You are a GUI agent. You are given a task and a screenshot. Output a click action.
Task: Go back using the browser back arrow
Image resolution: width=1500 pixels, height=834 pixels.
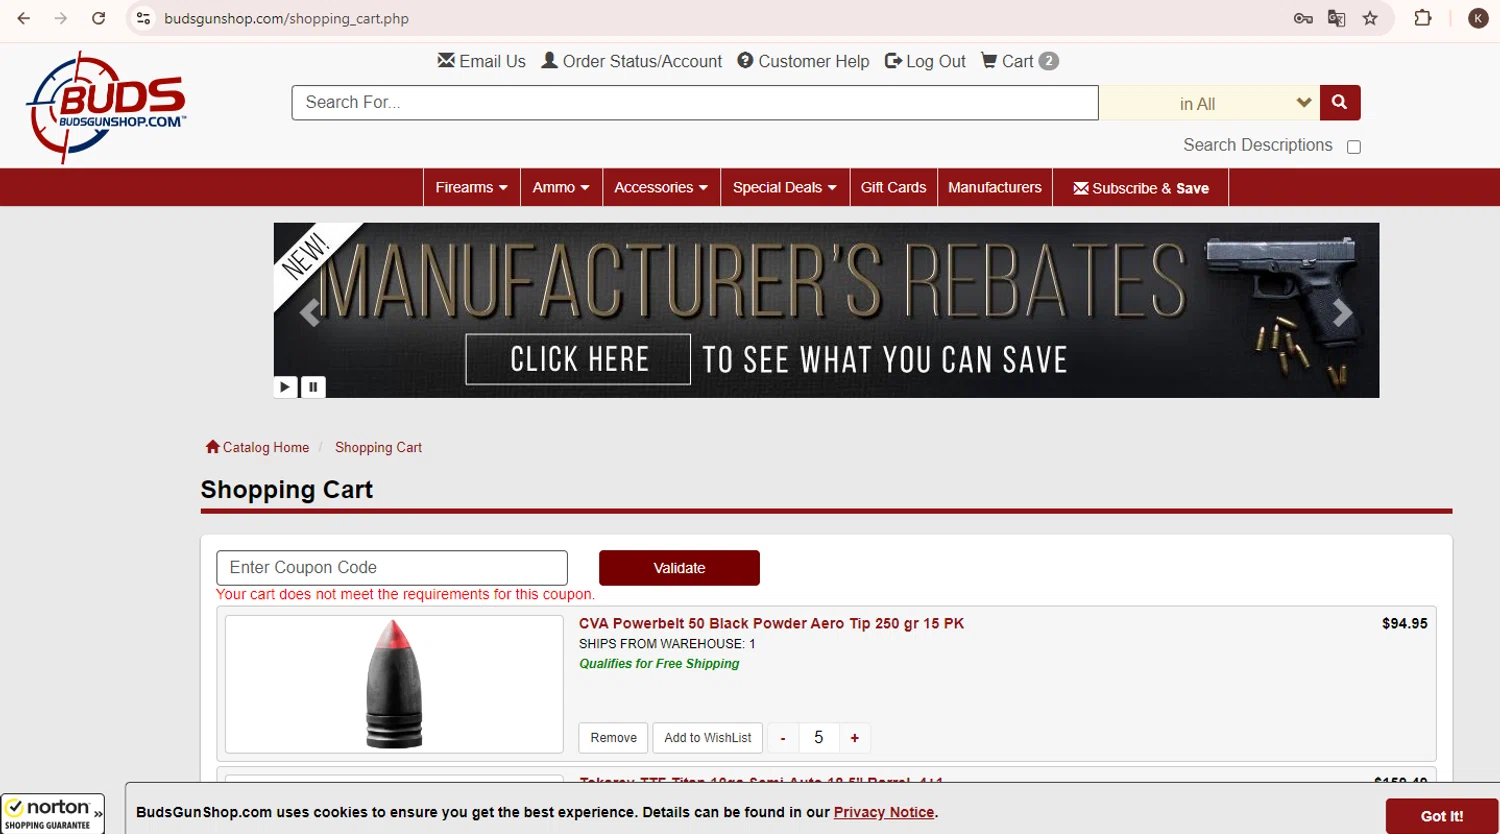point(24,18)
